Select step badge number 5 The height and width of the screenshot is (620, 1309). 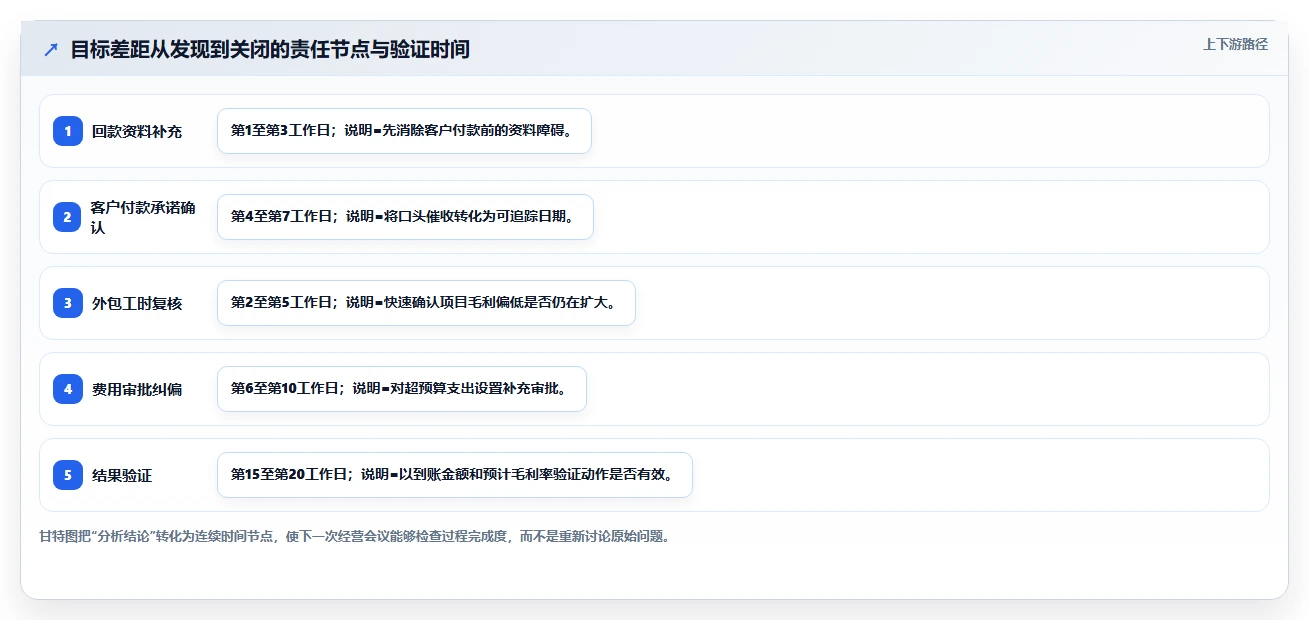pos(68,475)
